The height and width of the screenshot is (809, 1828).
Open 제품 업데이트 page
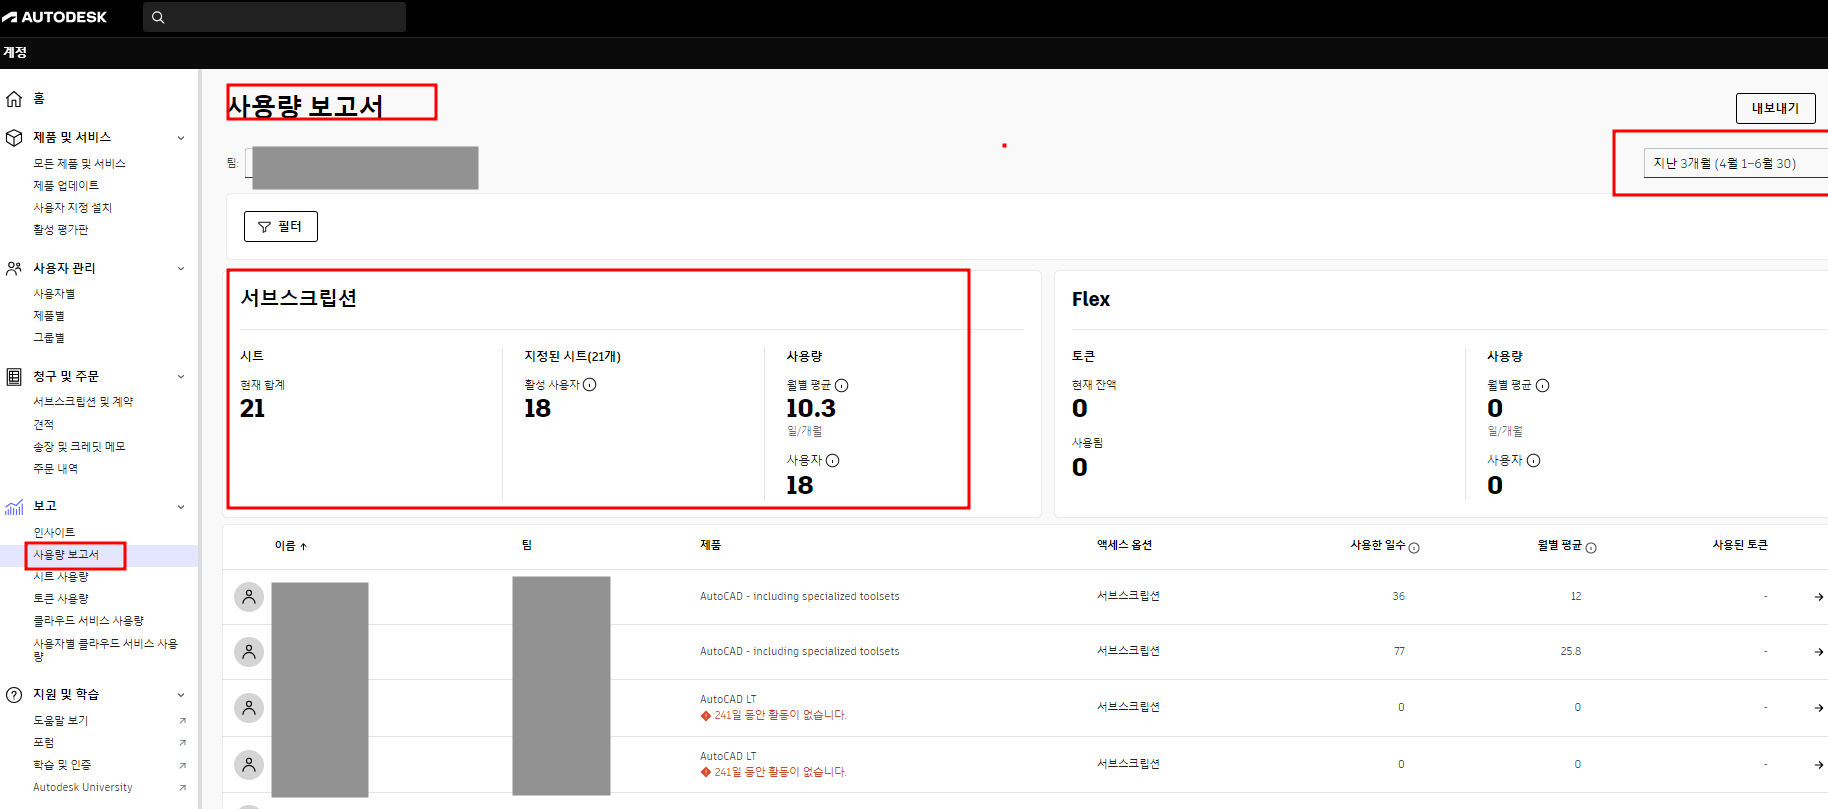[x=66, y=185]
